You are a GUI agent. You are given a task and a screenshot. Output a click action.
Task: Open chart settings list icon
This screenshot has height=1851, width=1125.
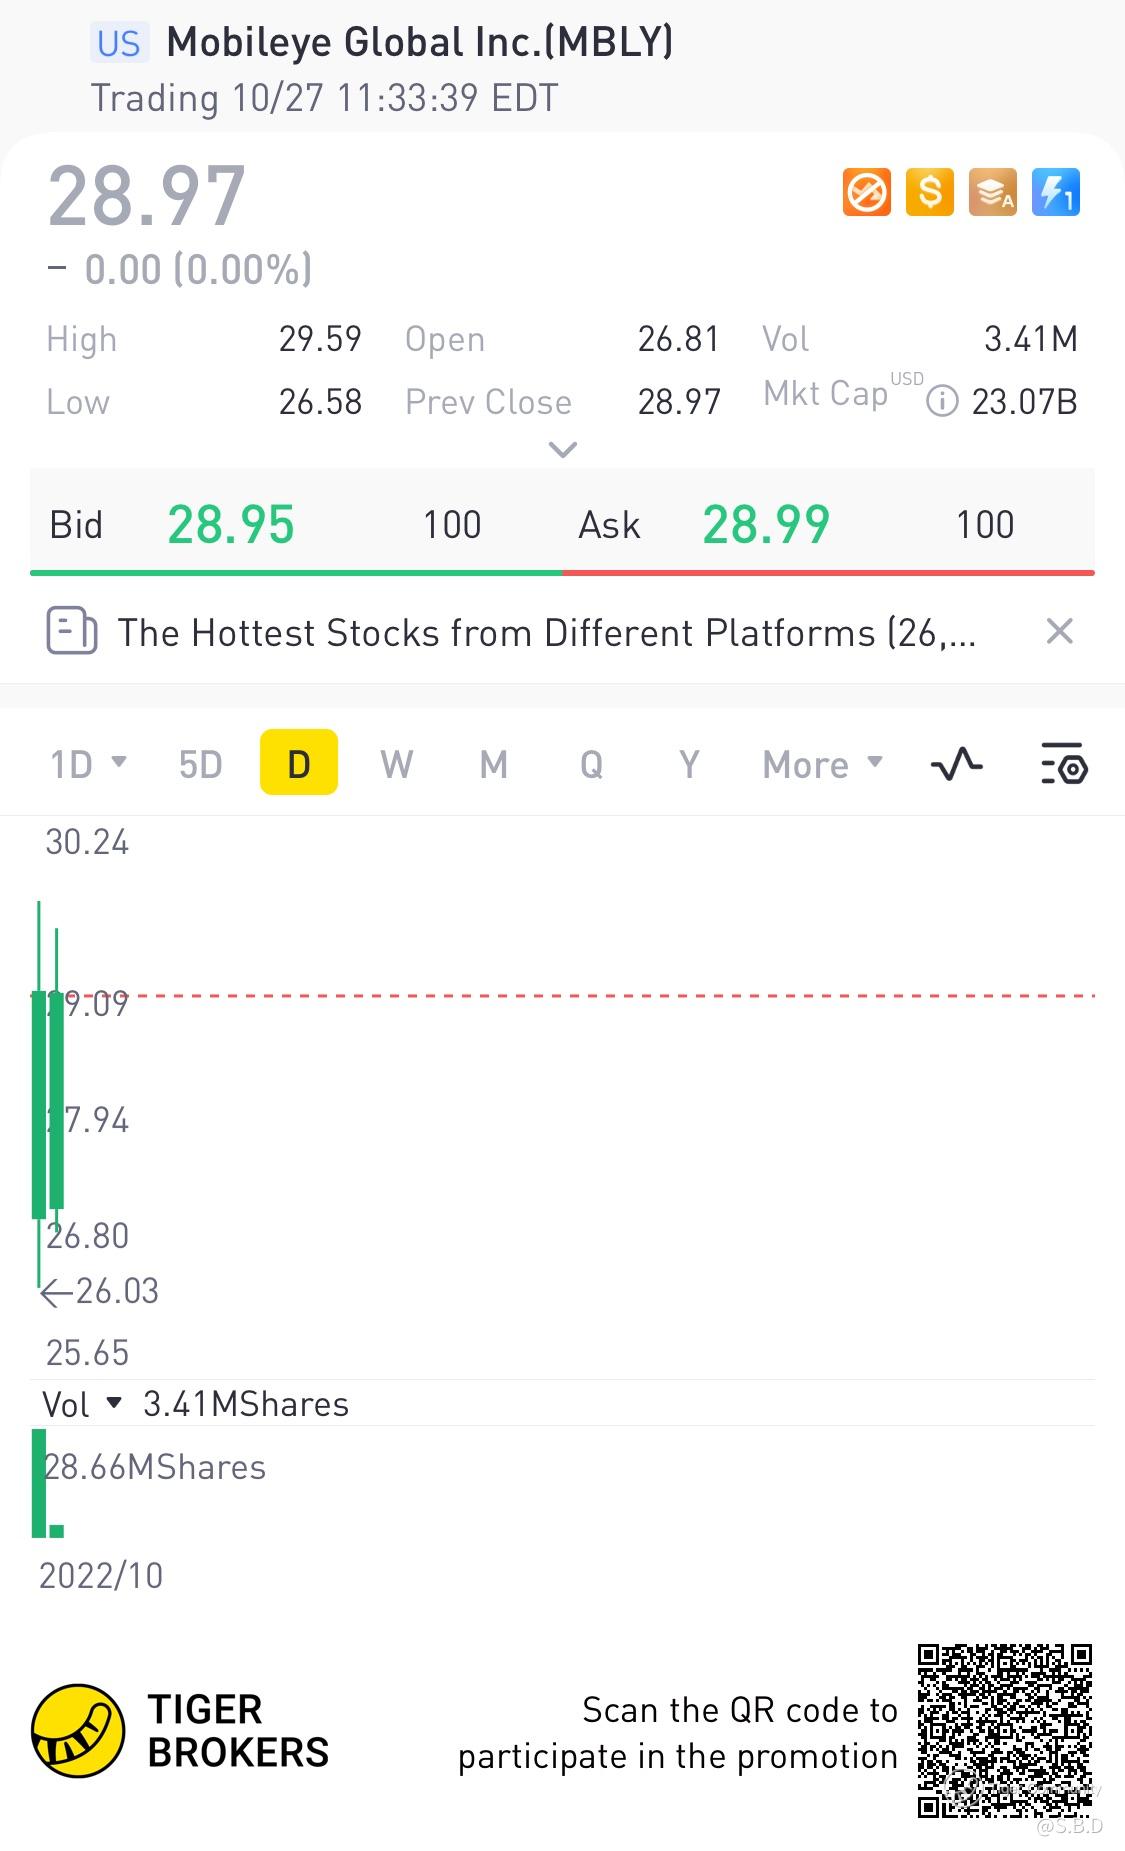pos(1064,765)
